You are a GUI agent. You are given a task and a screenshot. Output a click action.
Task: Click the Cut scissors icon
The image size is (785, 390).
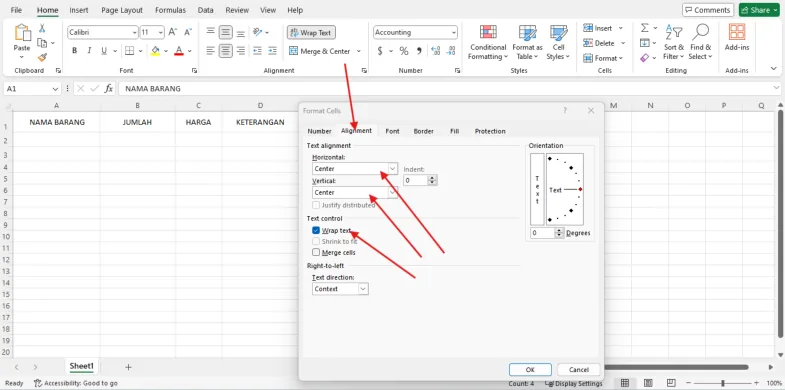[43, 29]
